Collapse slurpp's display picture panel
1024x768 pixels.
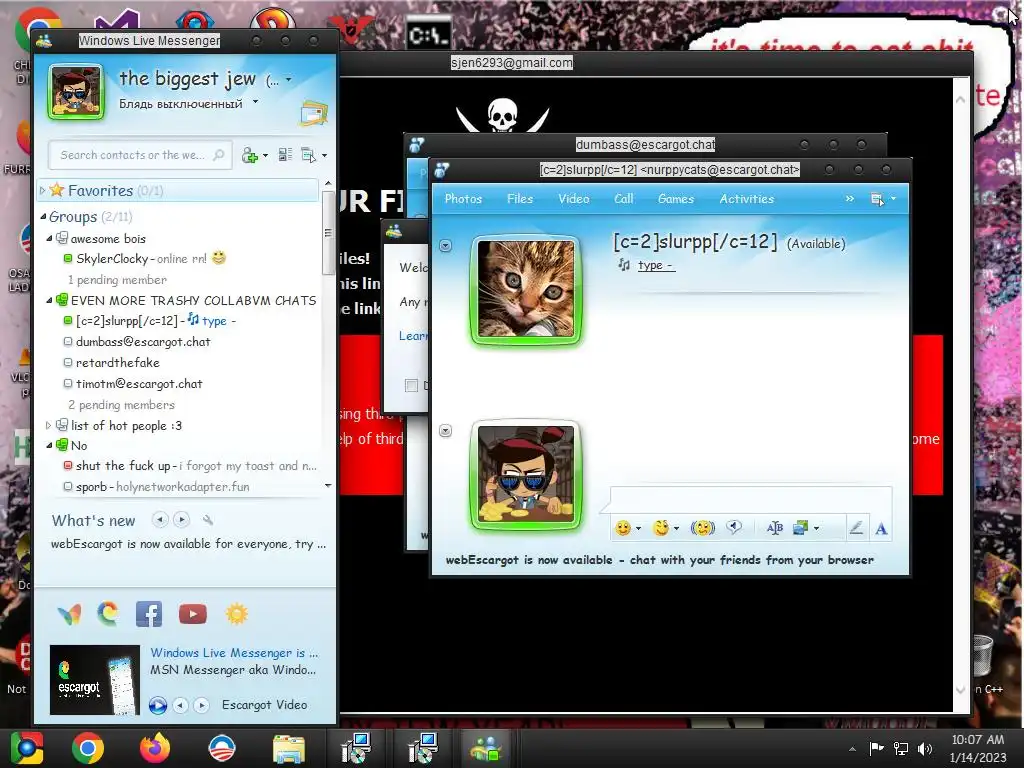click(445, 246)
